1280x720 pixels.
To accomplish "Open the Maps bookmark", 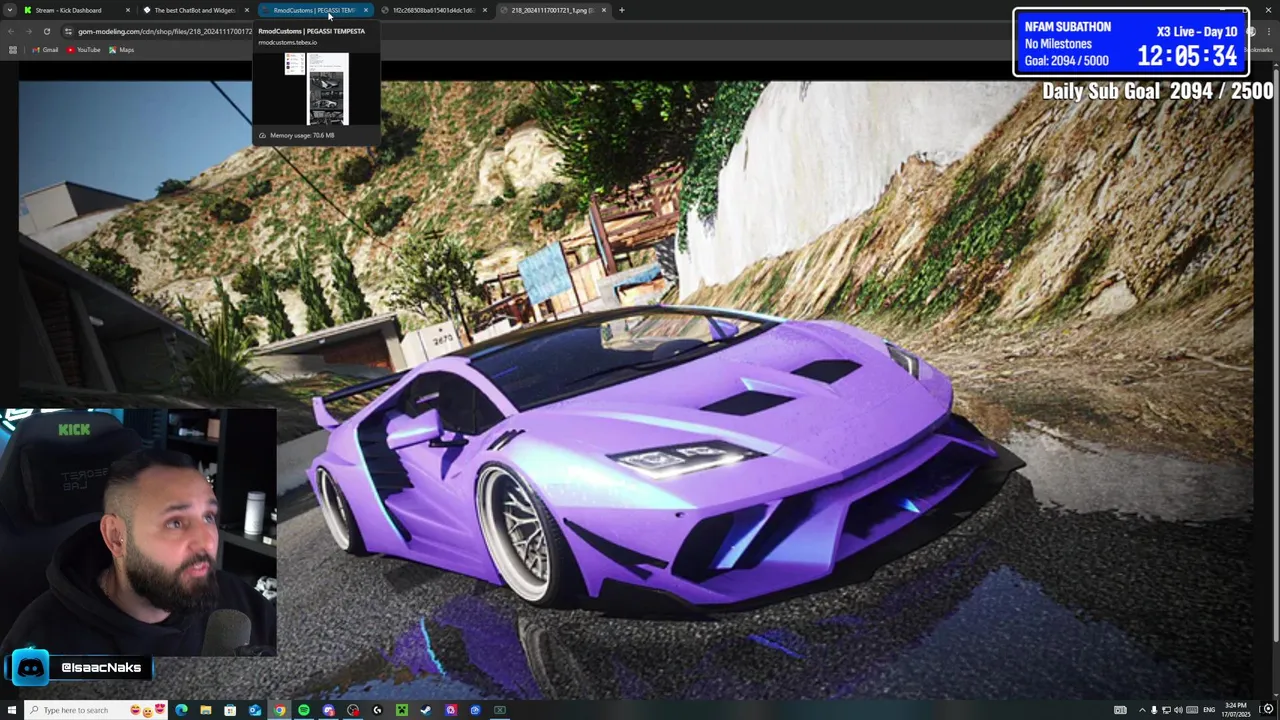I will (x=122, y=50).
